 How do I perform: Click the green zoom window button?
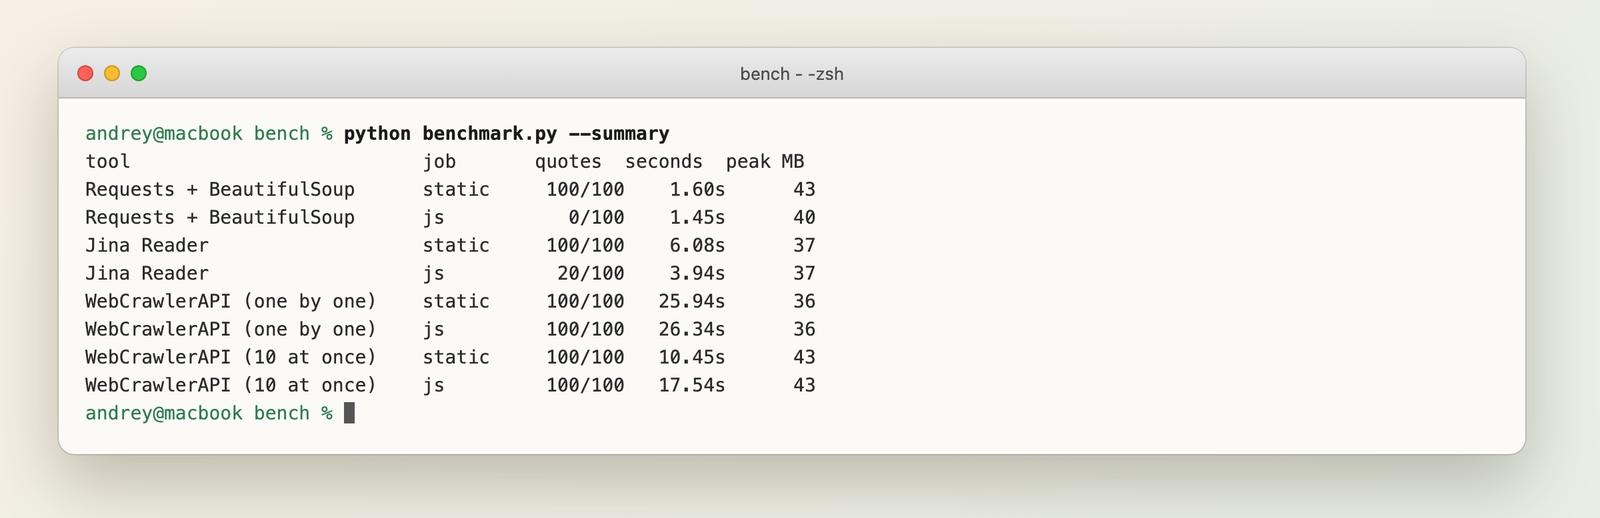tap(139, 73)
